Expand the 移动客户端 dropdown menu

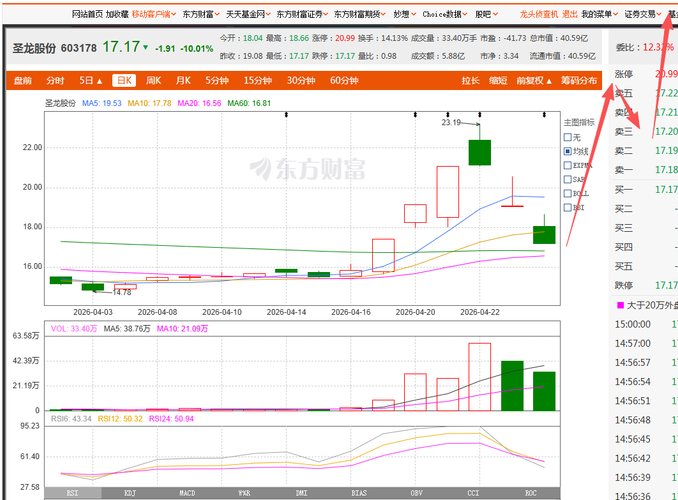coord(154,14)
